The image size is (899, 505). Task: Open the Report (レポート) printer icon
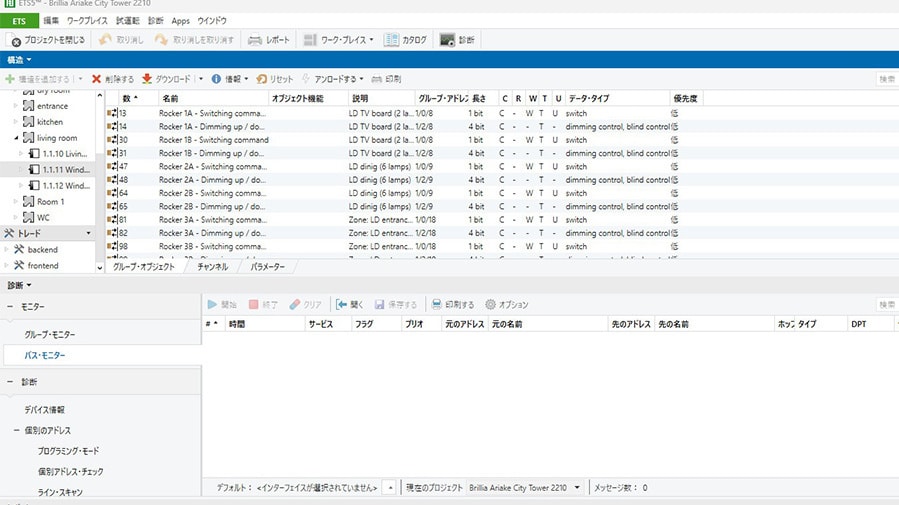tap(256, 40)
